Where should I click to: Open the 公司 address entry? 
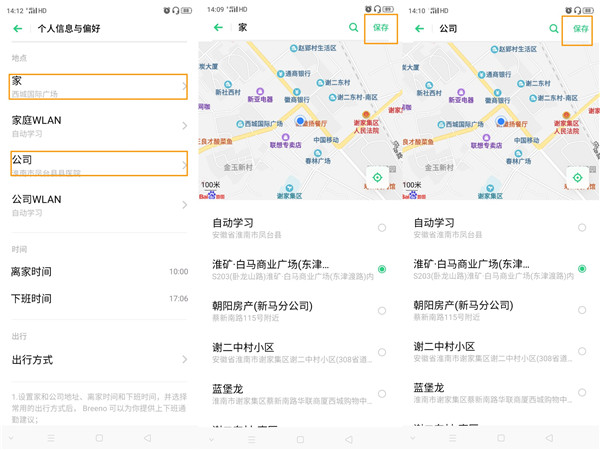click(99, 164)
